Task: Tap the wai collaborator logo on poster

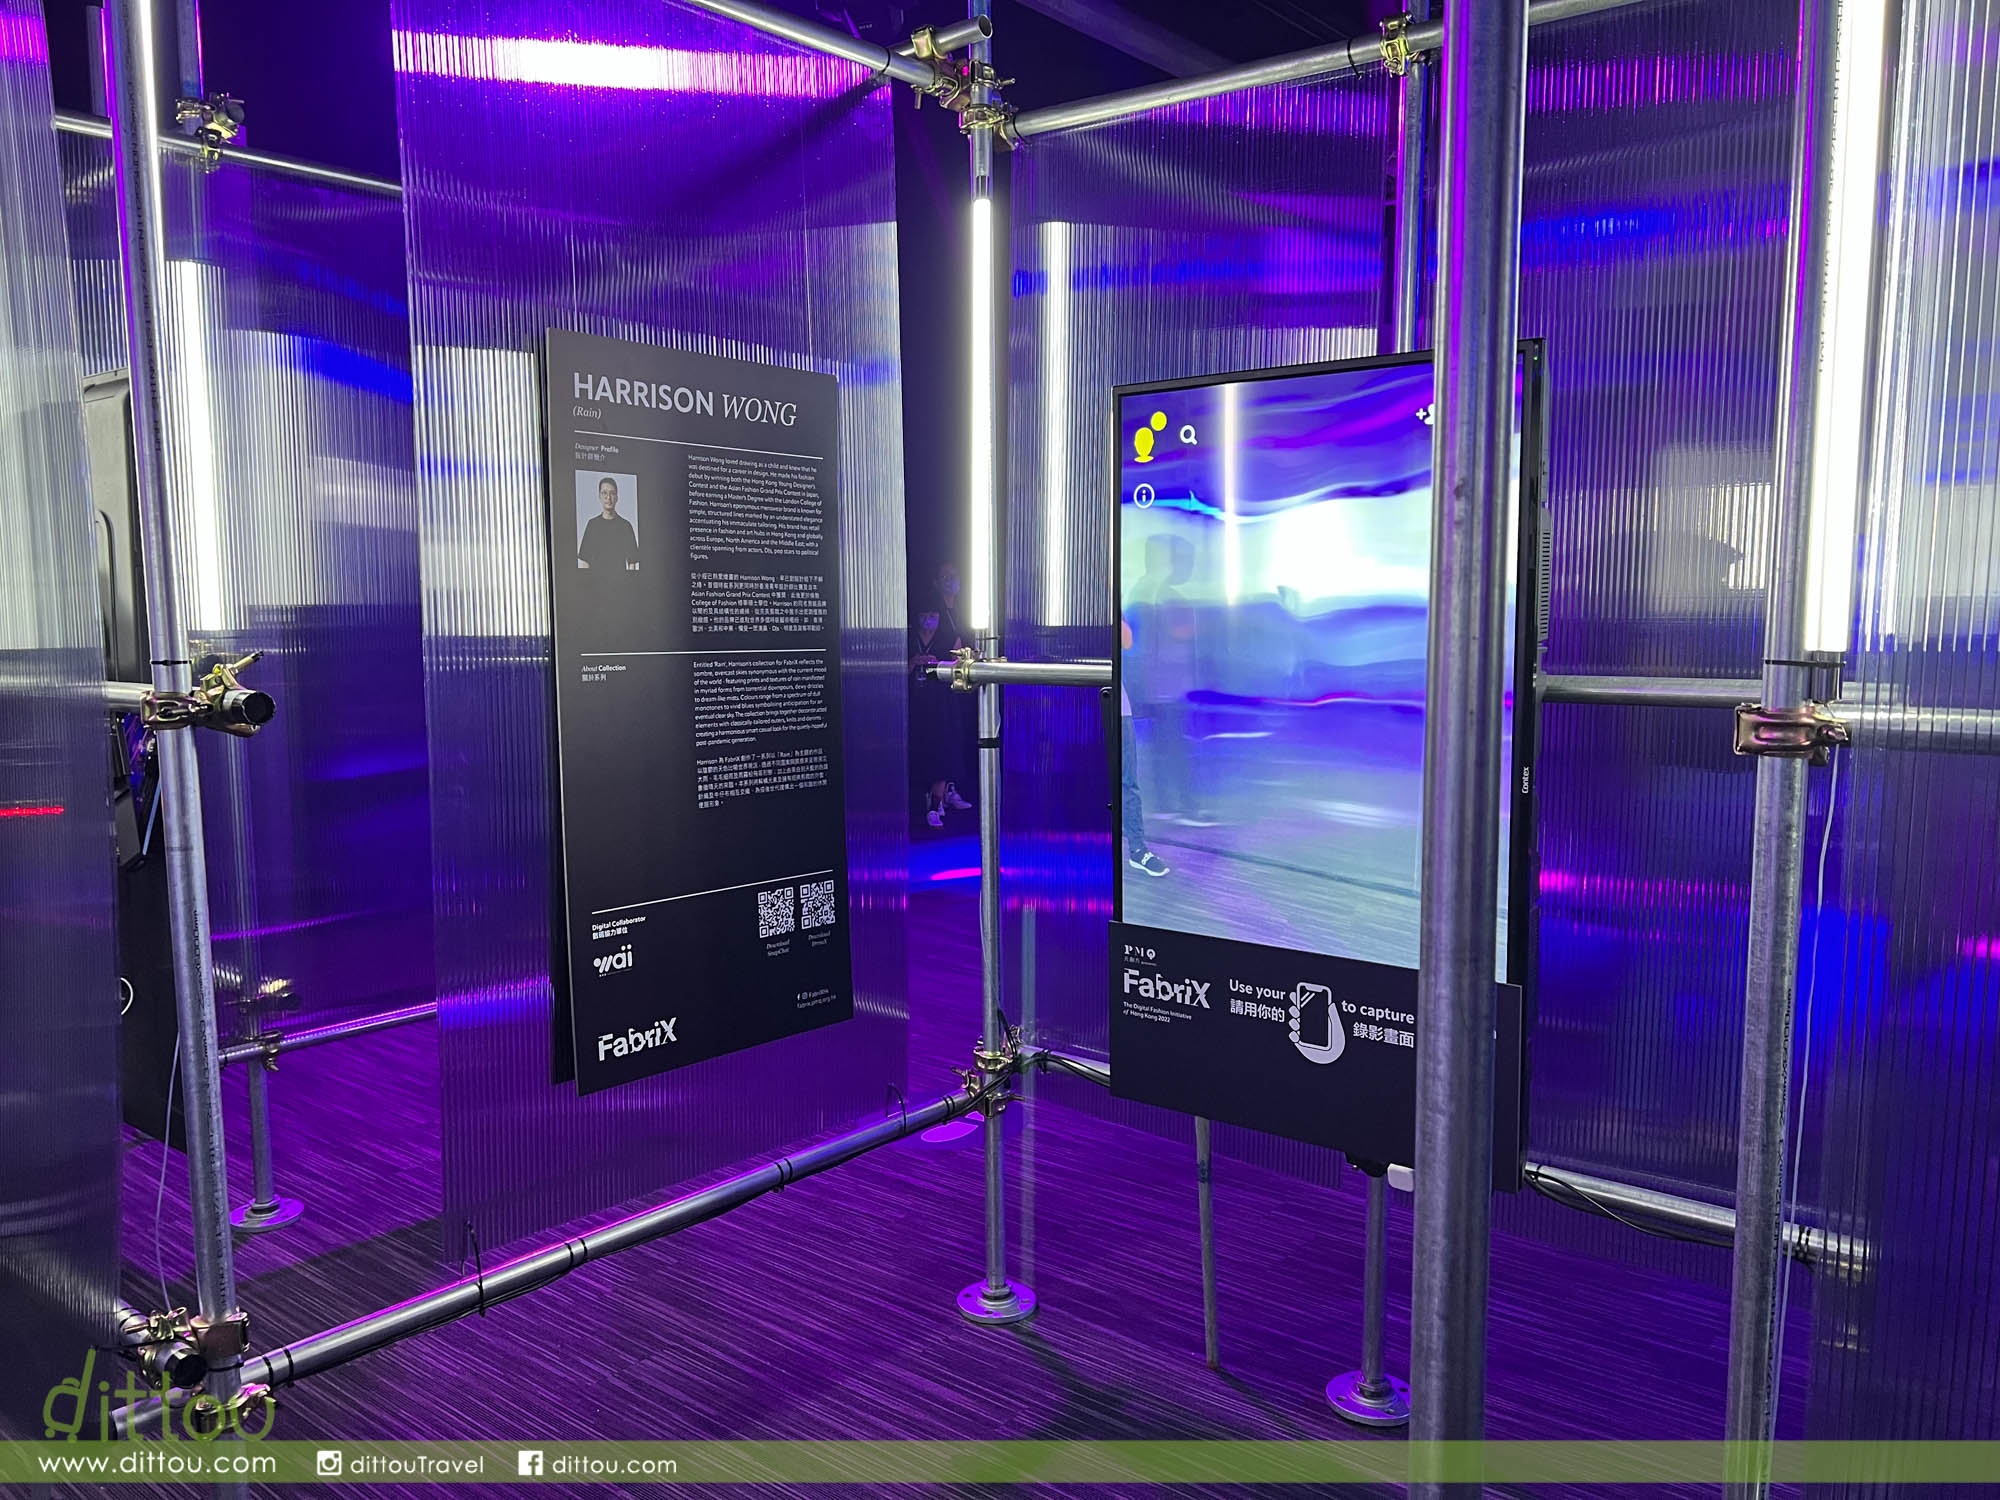Action: point(613,961)
